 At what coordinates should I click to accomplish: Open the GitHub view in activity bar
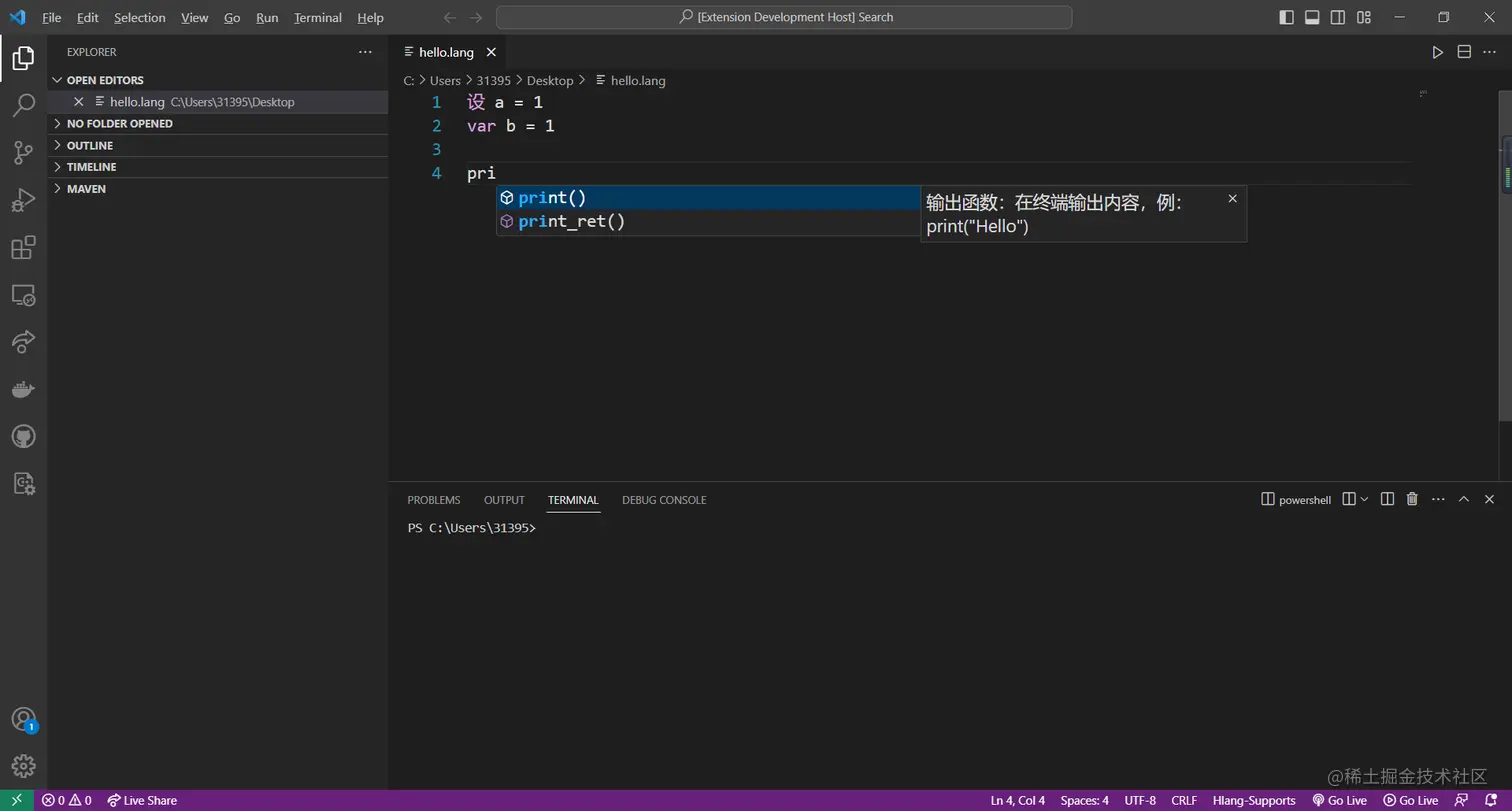click(23, 437)
